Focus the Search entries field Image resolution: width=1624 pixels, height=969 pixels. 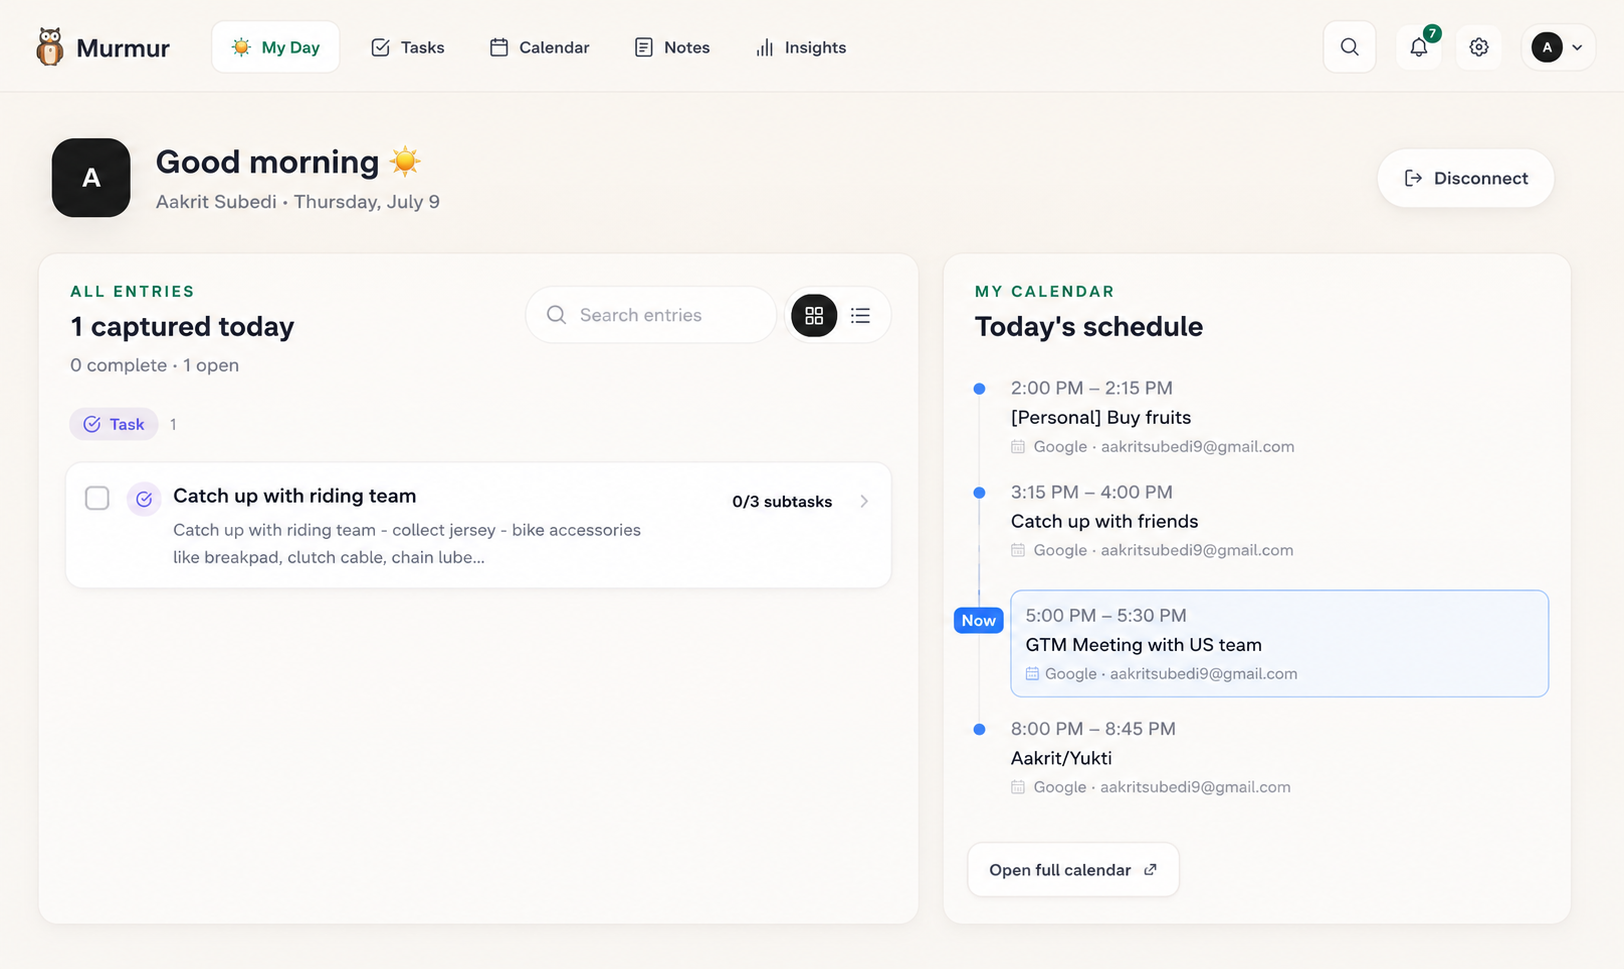pyautogui.click(x=651, y=315)
